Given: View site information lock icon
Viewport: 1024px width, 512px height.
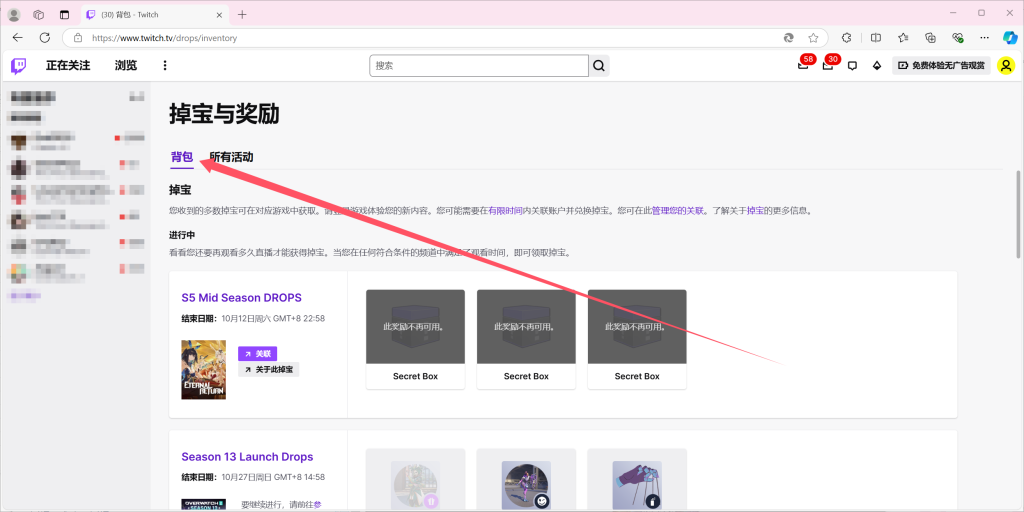Looking at the screenshot, I should (x=78, y=38).
